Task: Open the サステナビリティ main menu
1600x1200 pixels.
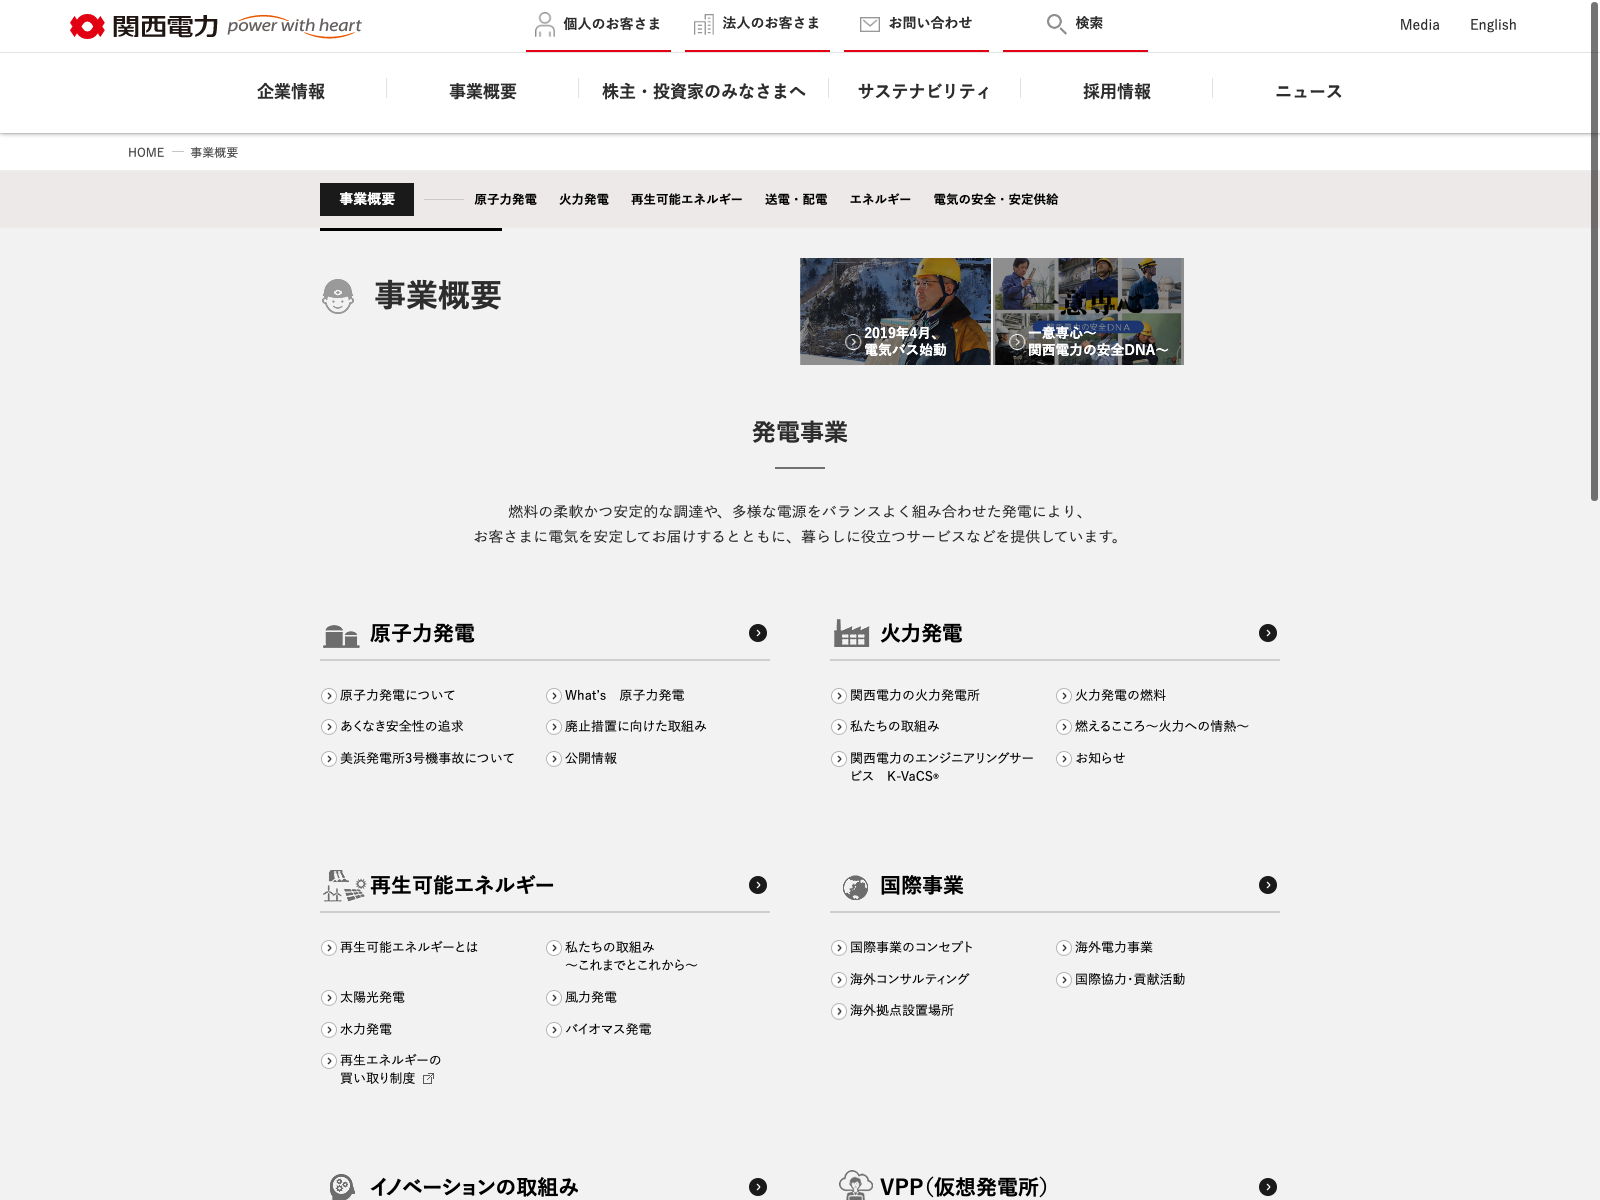Action: tap(924, 92)
